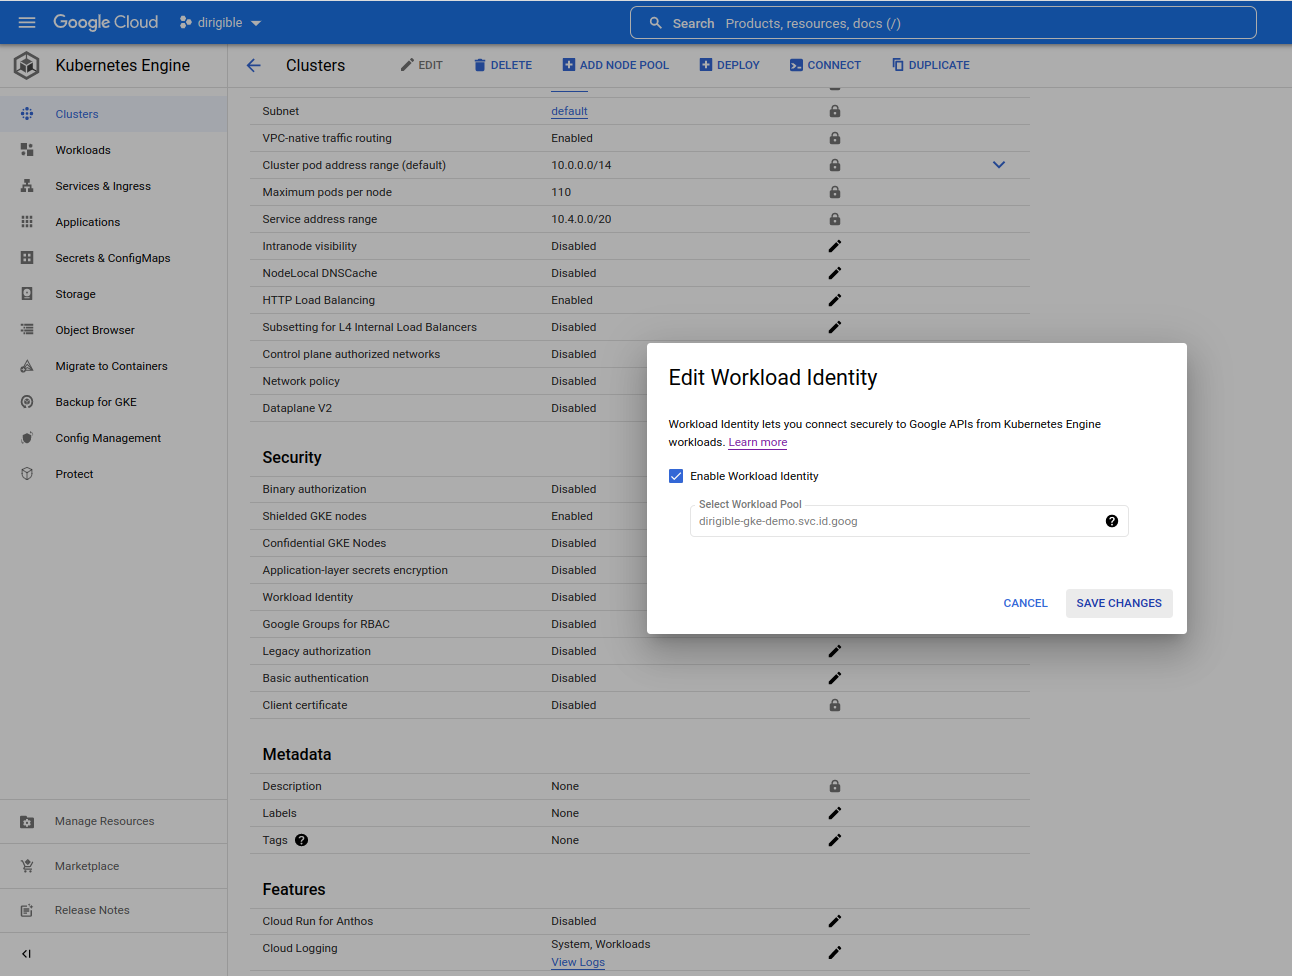Edit Intranode visibility with its pencil icon
The image size is (1292, 976).
pos(835,246)
